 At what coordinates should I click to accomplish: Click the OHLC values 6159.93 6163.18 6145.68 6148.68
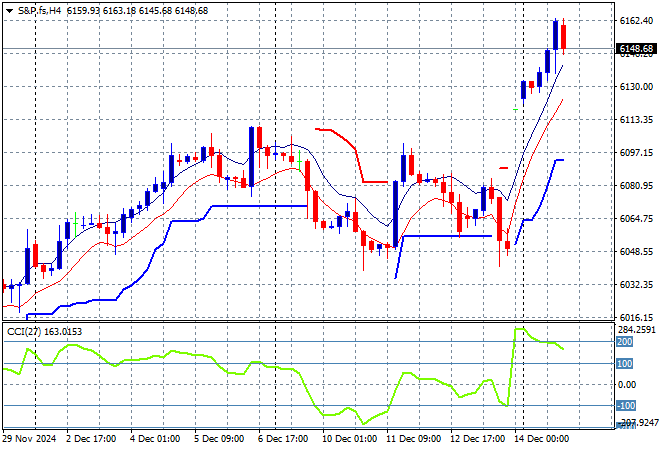click(137, 11)
